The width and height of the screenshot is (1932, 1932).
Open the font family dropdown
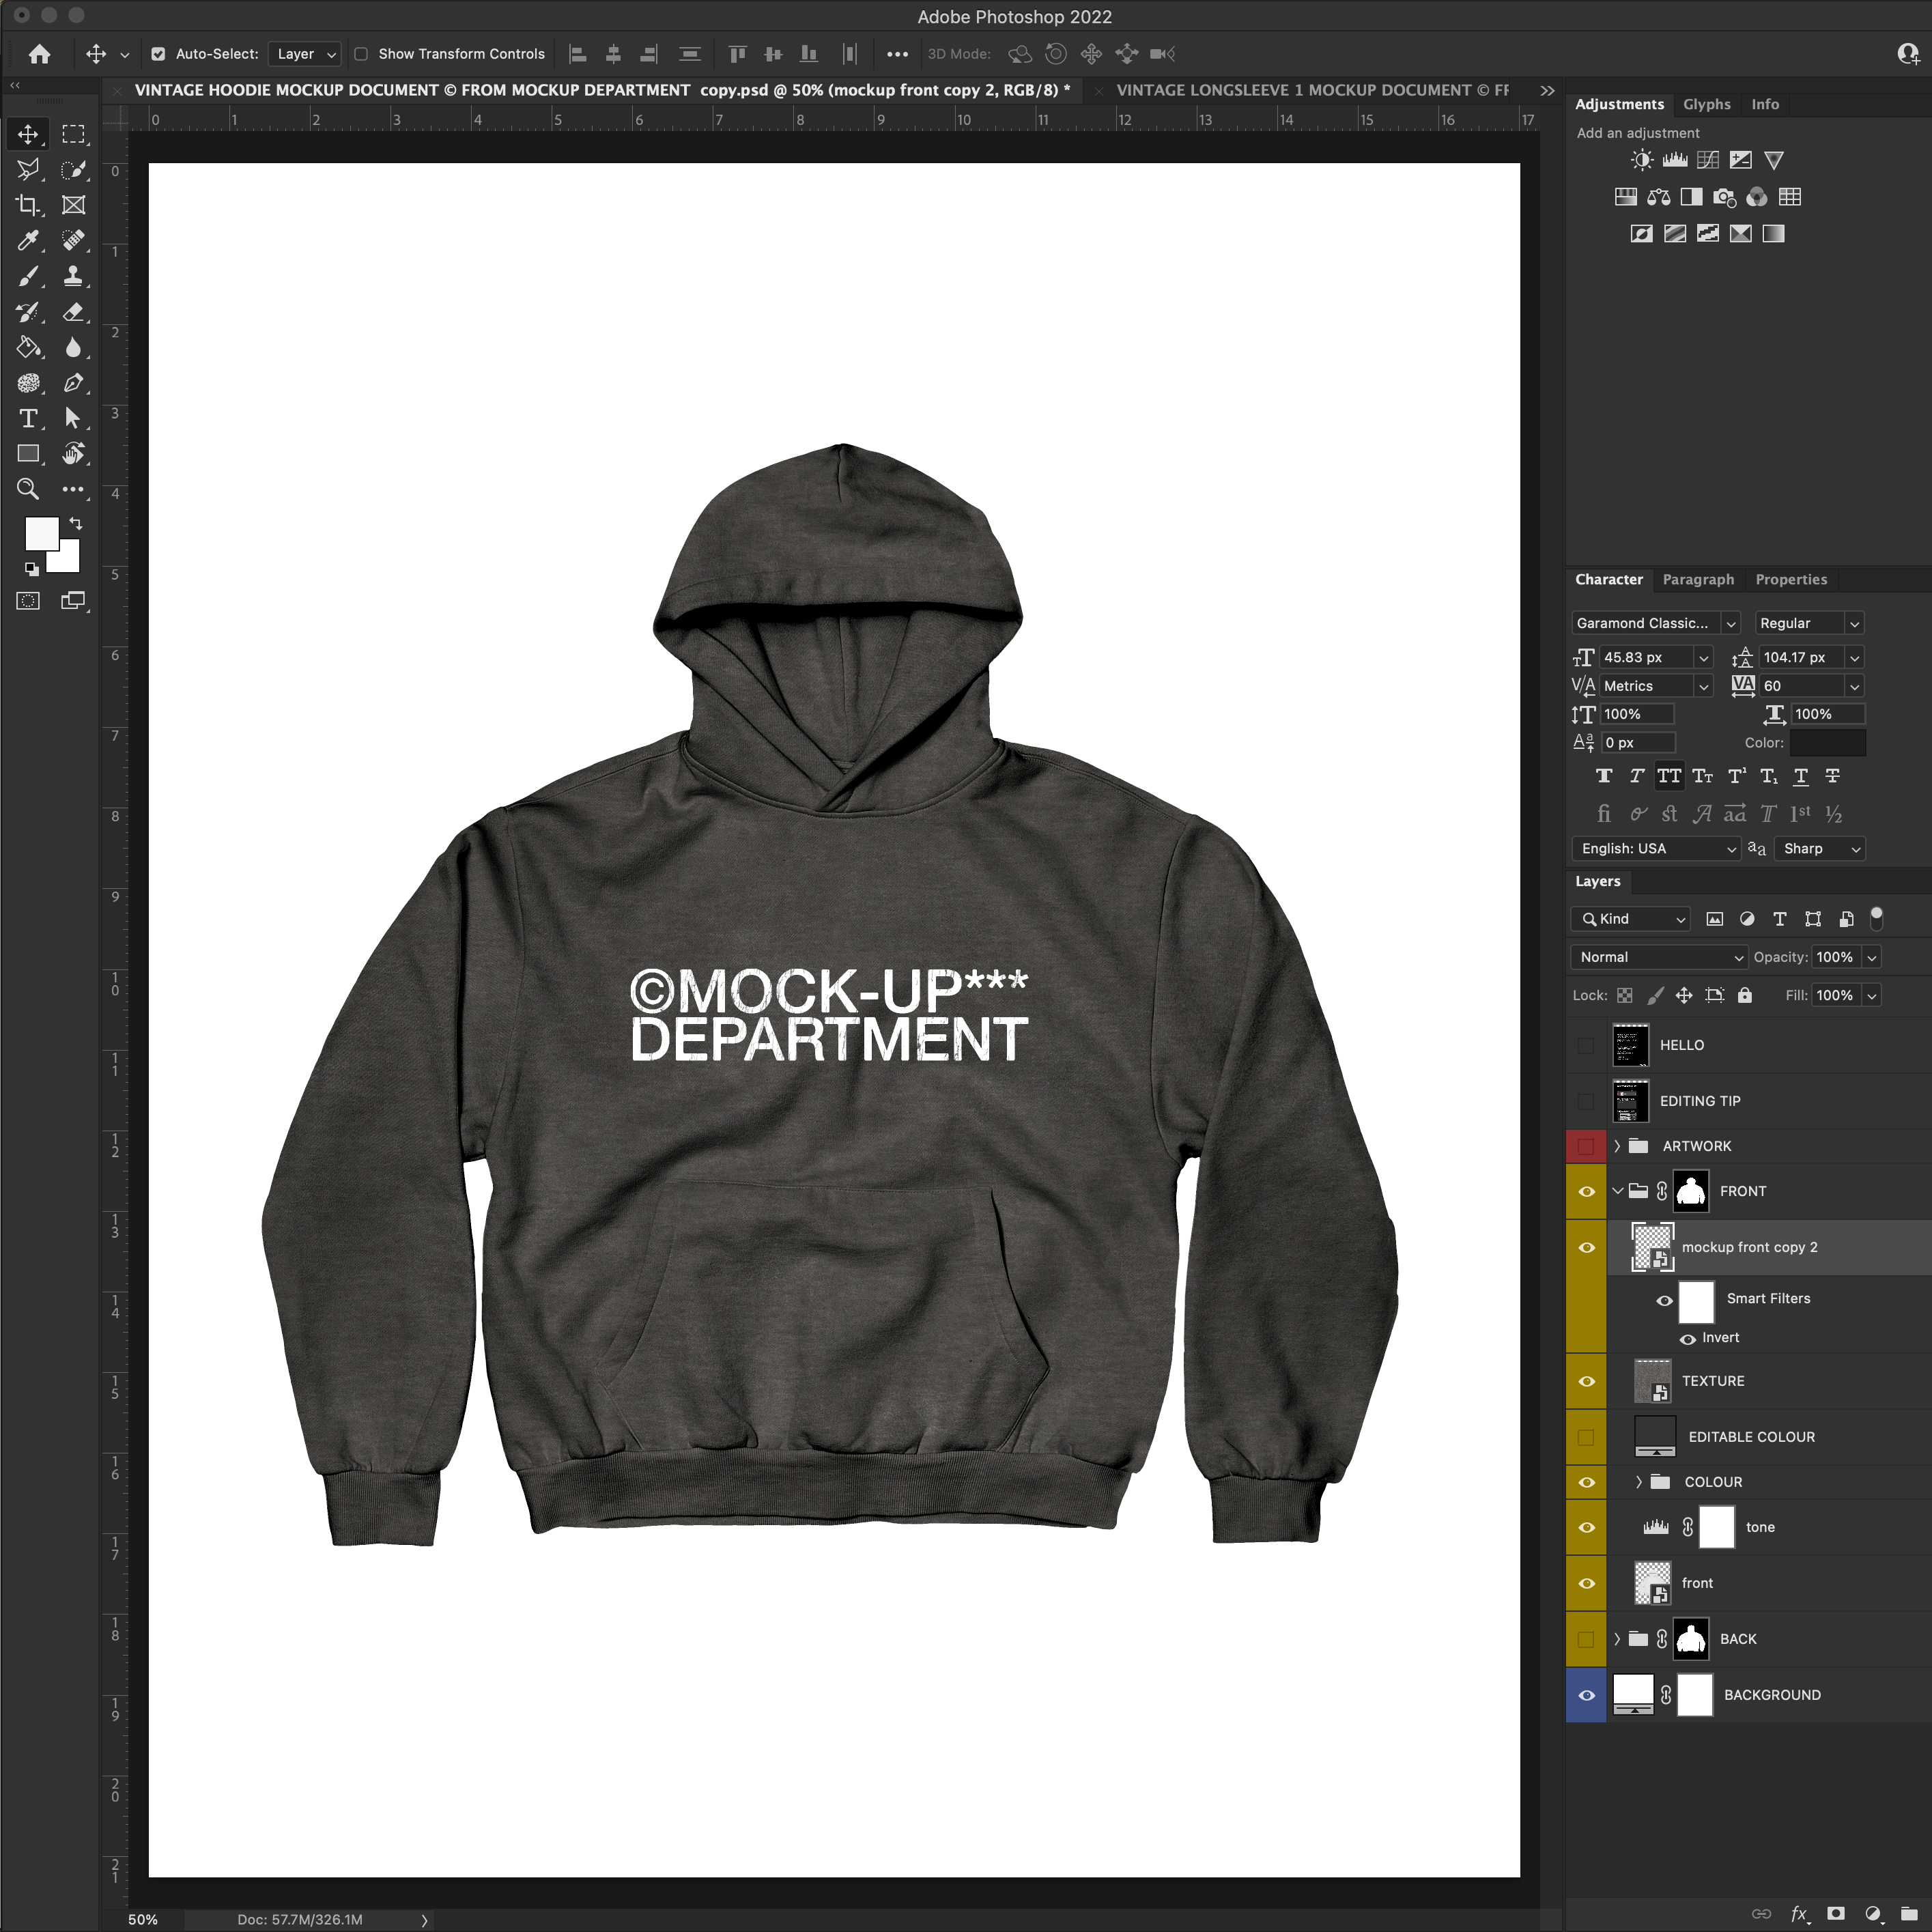1731,623
